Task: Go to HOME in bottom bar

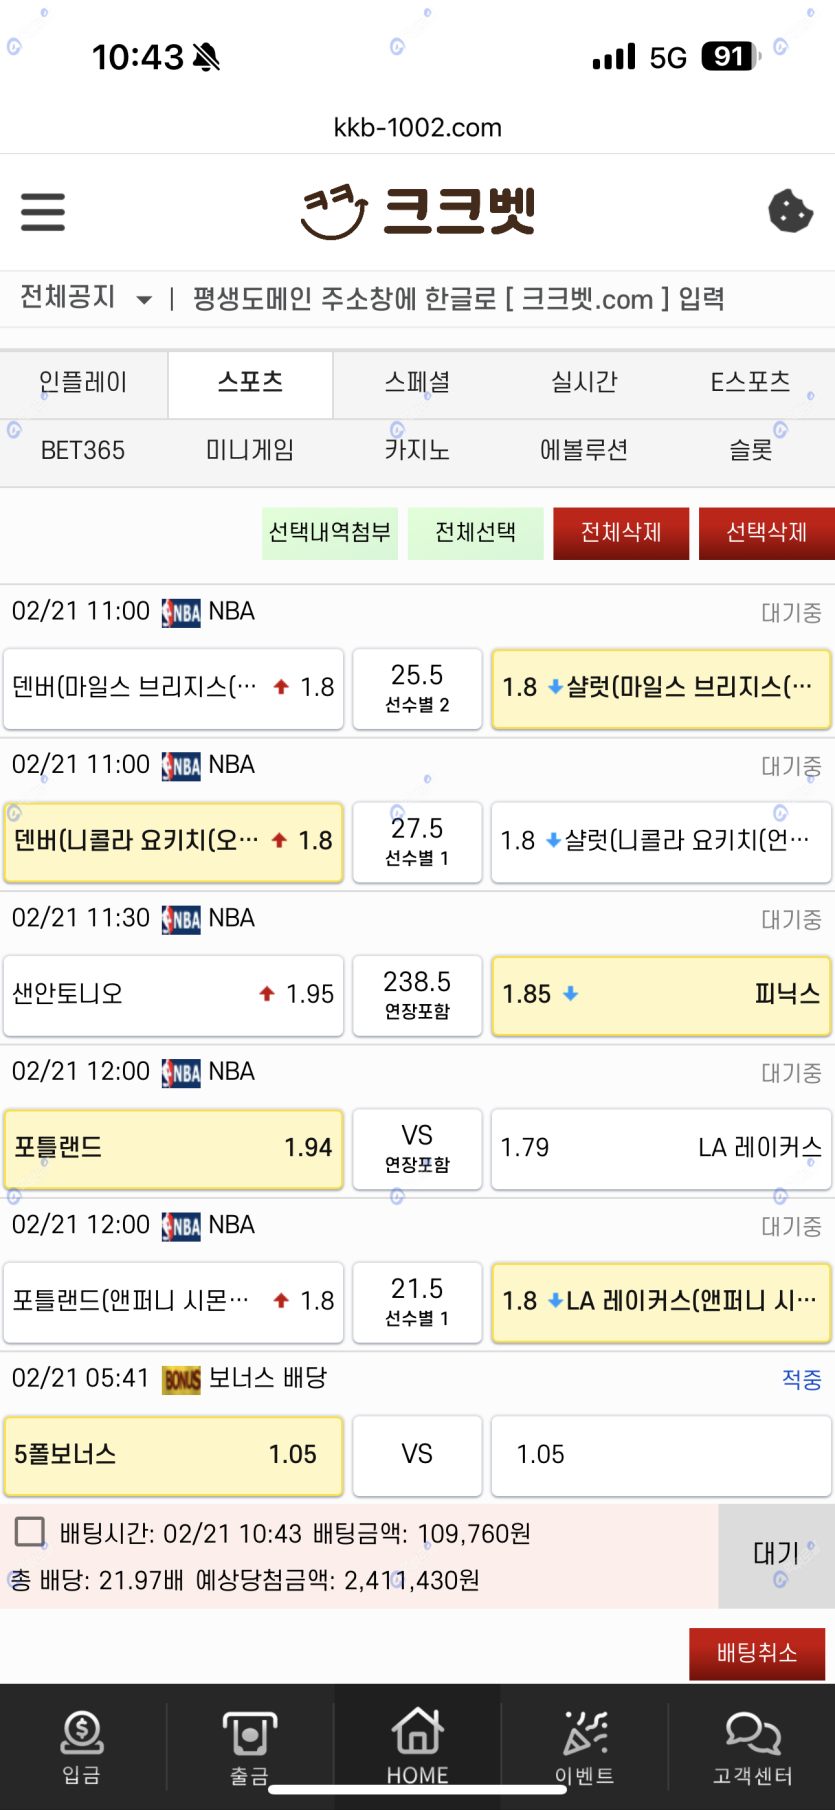Action: 417,1746
